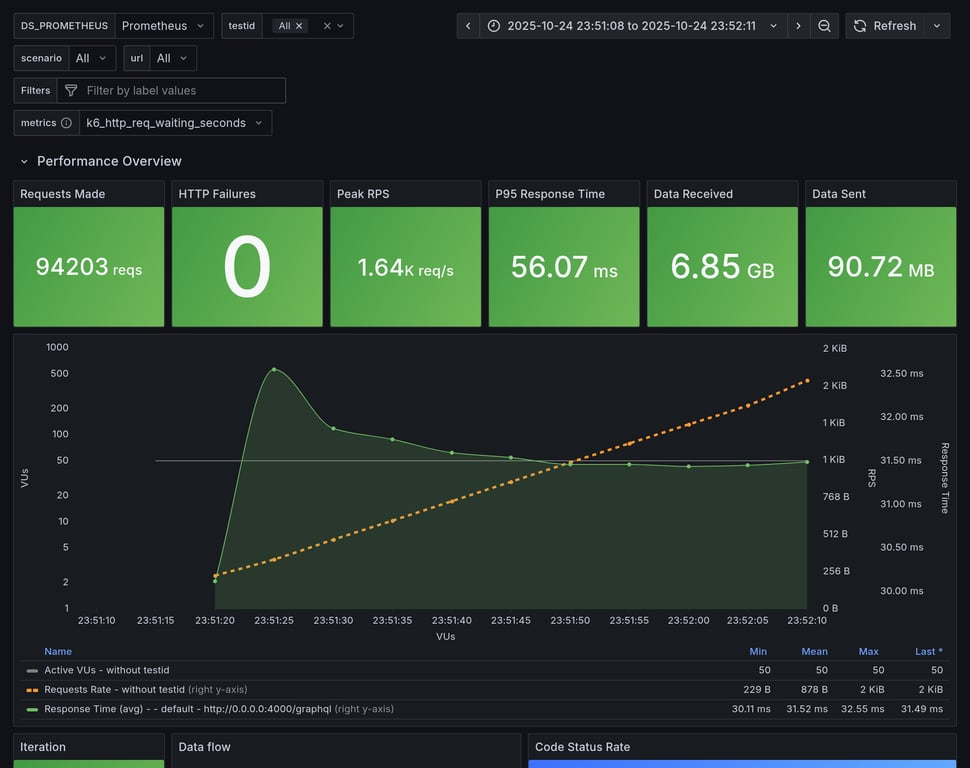The width and height of the screenshot is (970, 768).
Task: Open the DS_PROMETHEUS Prometheus dropdown
Action: (x=163, y=26)
